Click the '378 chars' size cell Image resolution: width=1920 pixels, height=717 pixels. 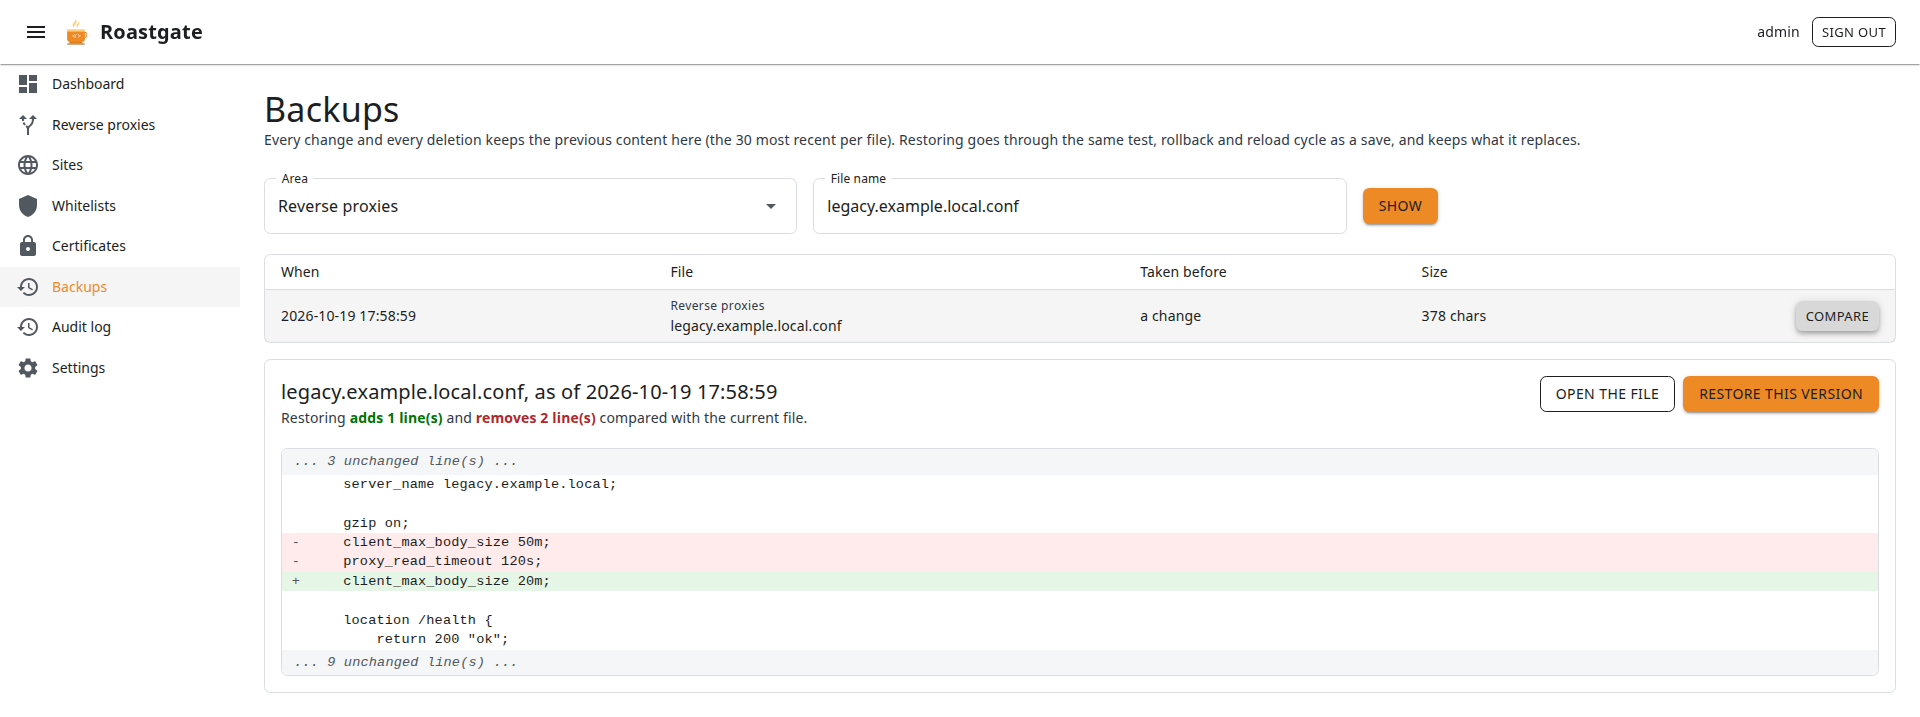[1453, 316]
